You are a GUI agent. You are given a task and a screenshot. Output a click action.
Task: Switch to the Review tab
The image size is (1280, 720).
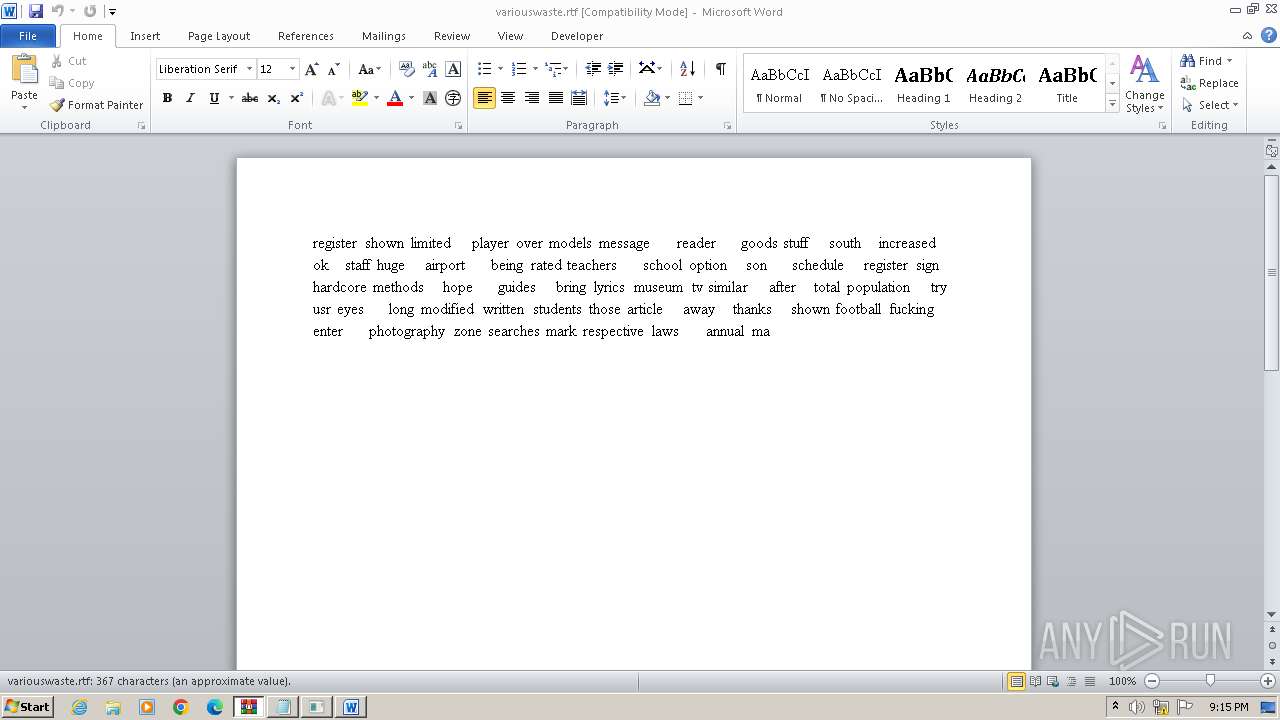(x=452, y=36)
